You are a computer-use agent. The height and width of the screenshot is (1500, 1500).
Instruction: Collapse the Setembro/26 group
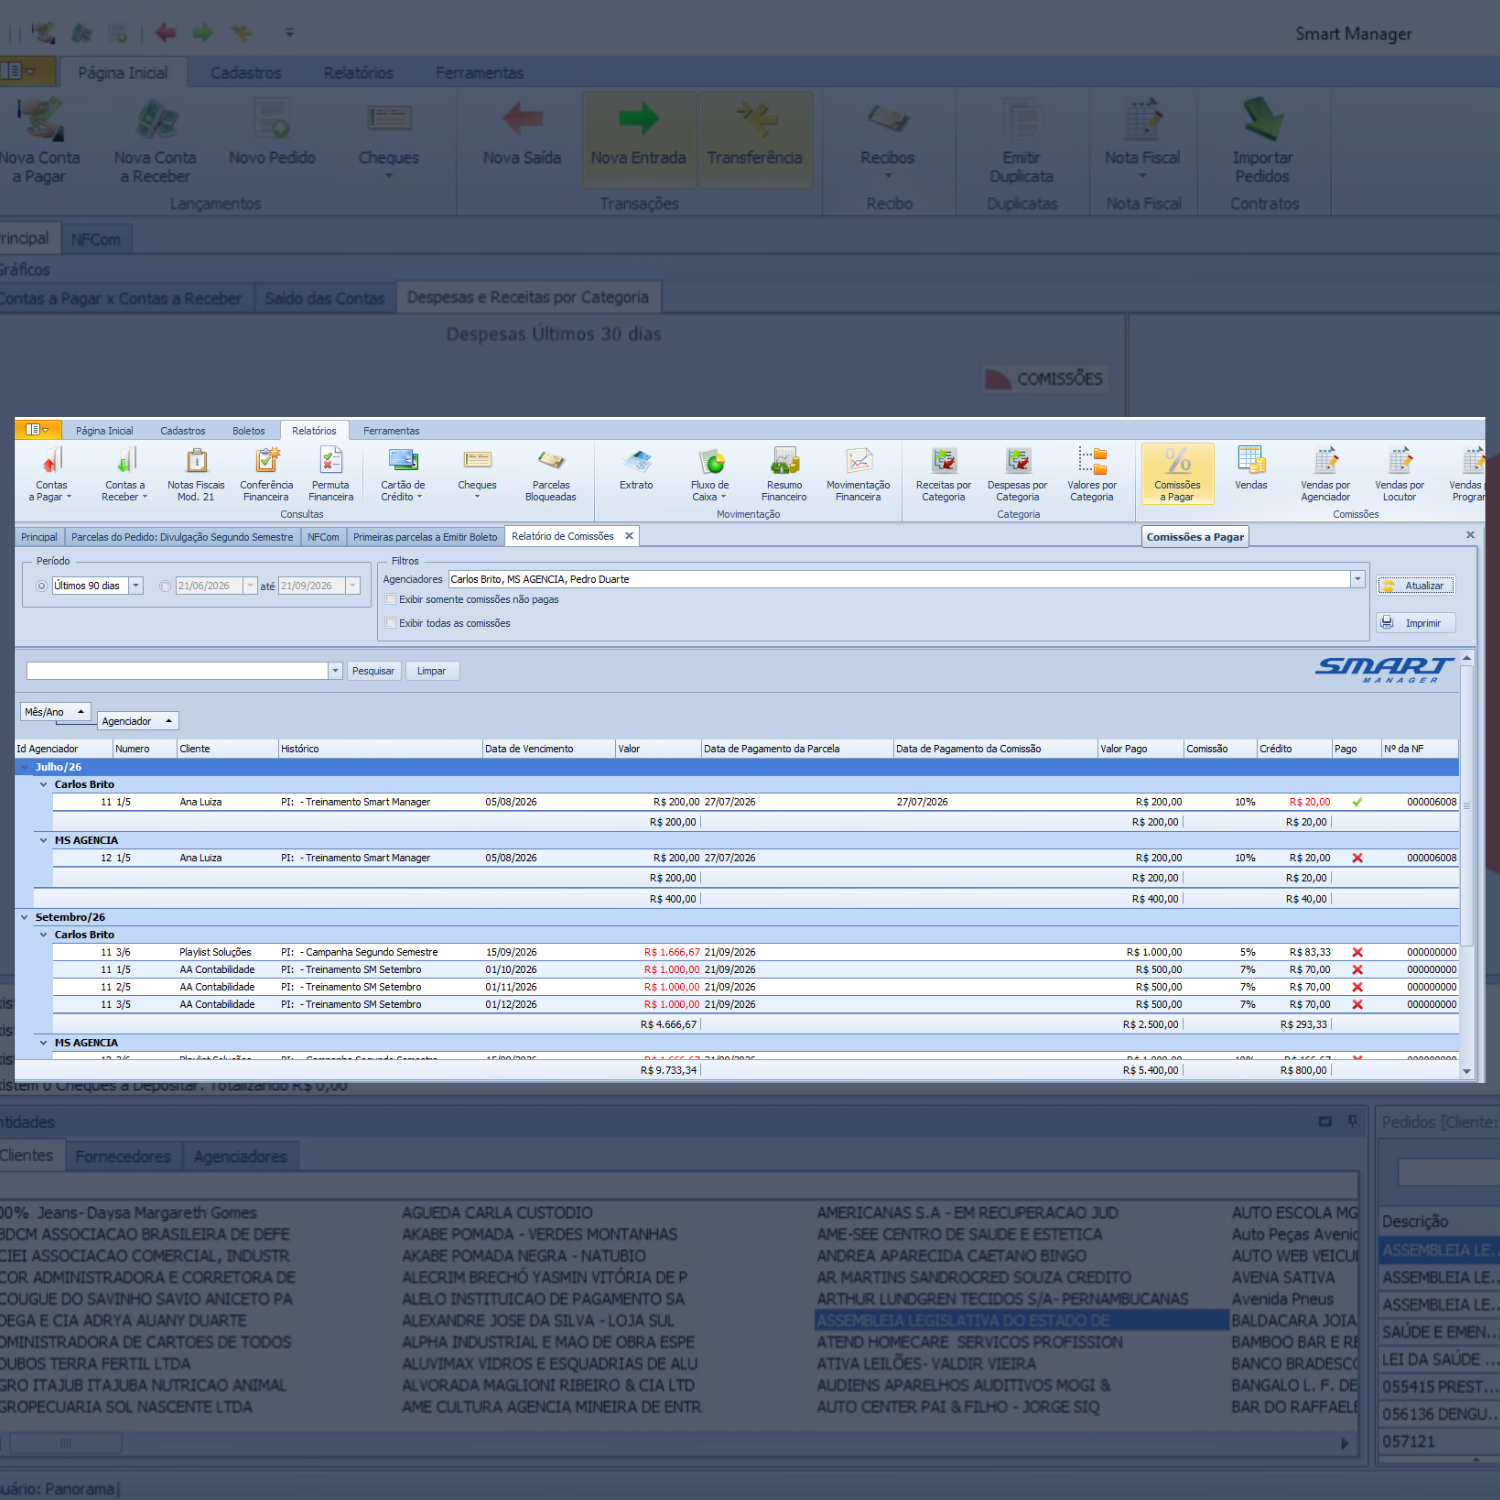[x=24, y=917]
